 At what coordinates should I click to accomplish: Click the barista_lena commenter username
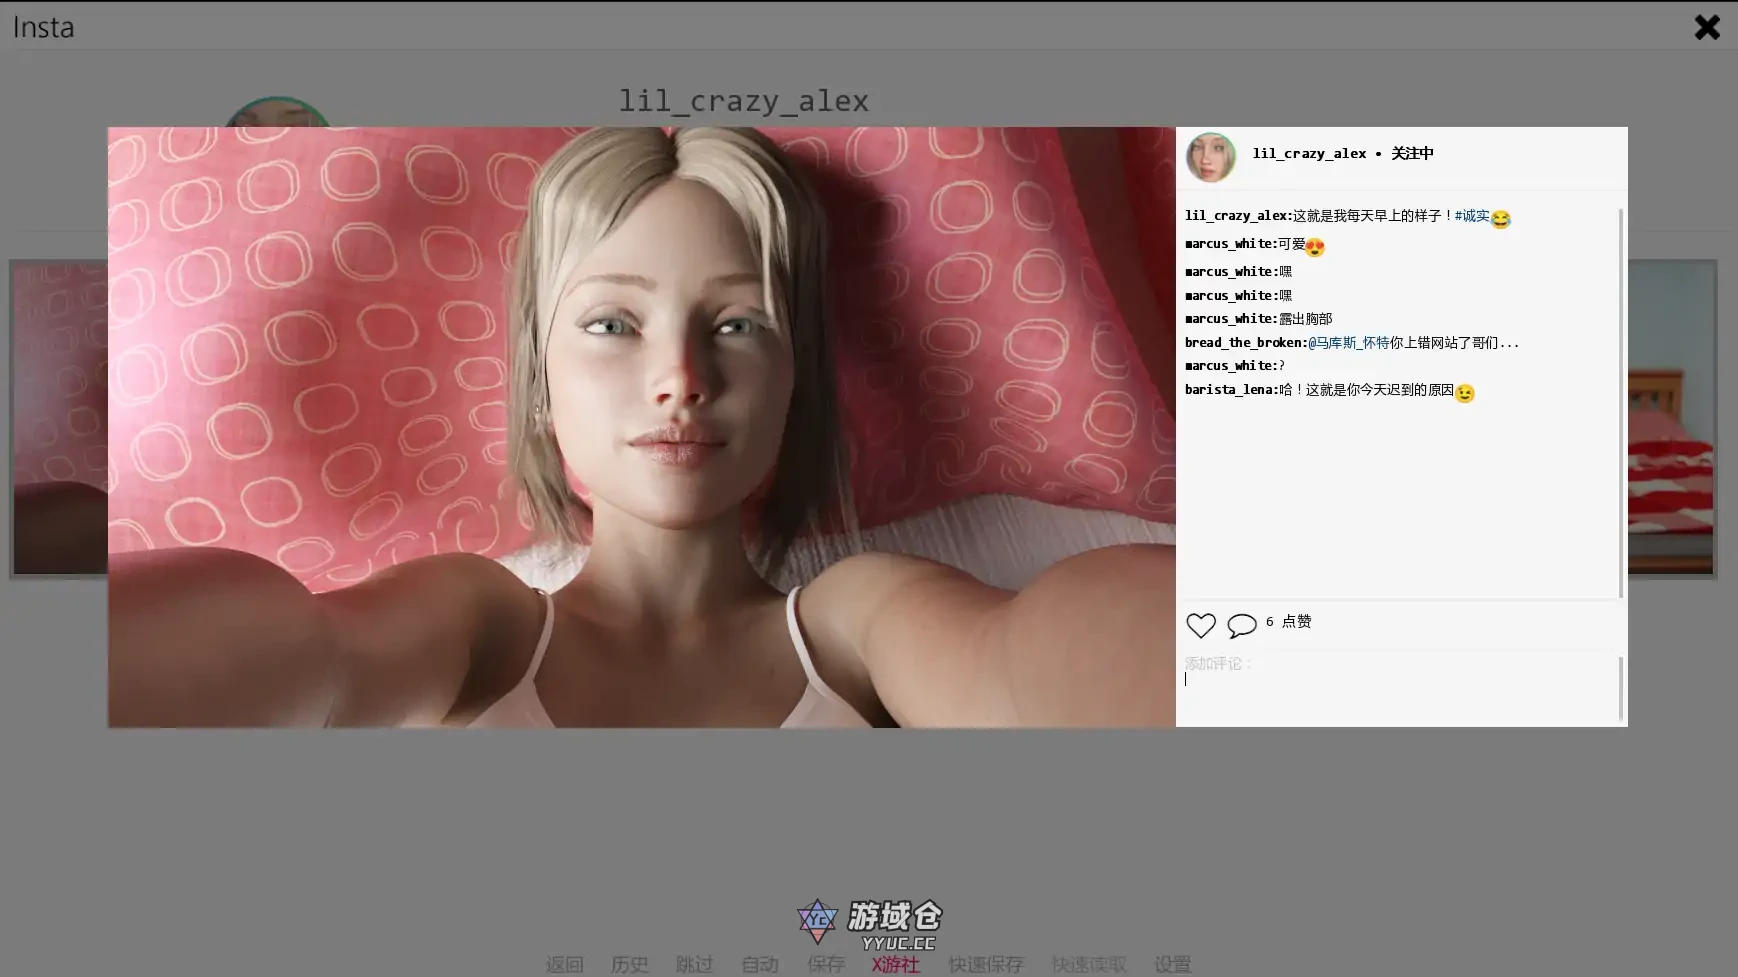(x=1230, y=390)
